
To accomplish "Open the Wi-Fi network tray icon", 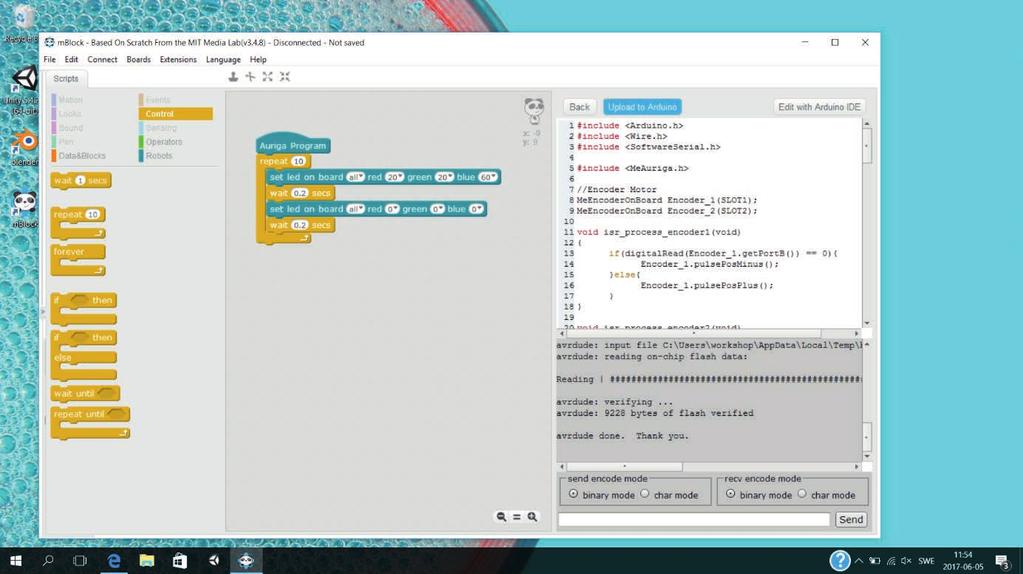I will (x=891, y=560).
